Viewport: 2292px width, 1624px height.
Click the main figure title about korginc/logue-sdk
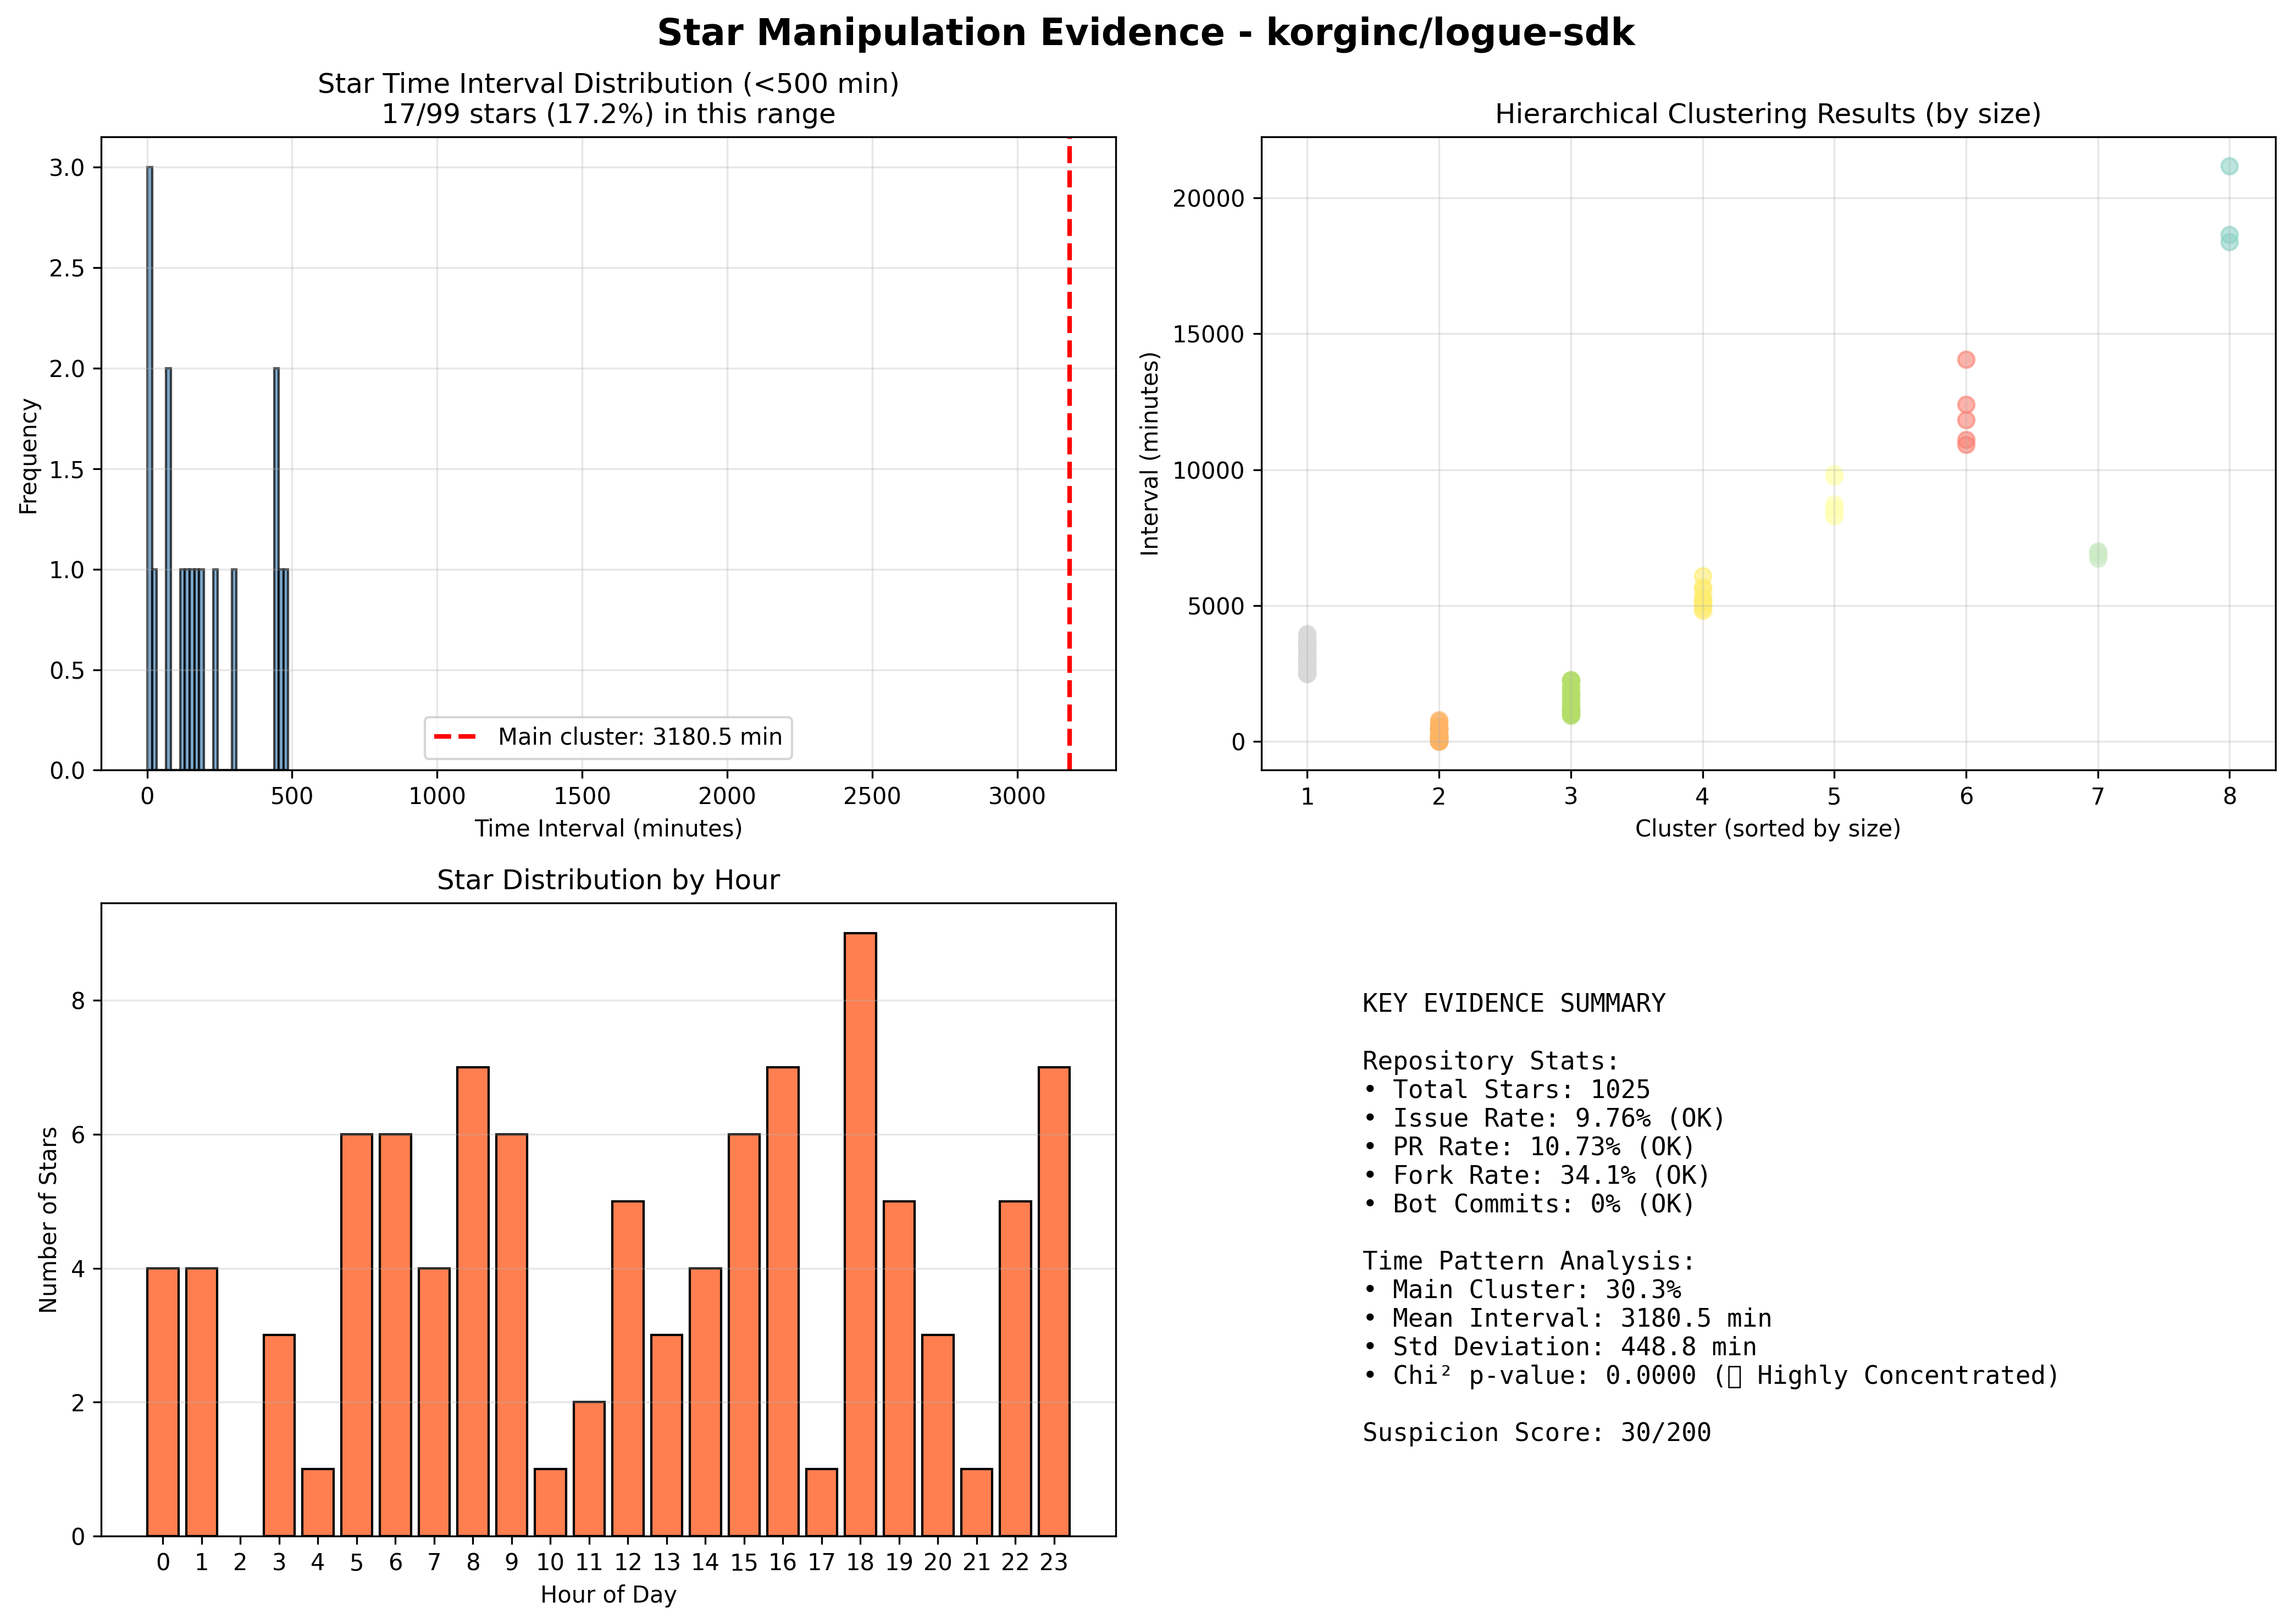coord(1145,33)
